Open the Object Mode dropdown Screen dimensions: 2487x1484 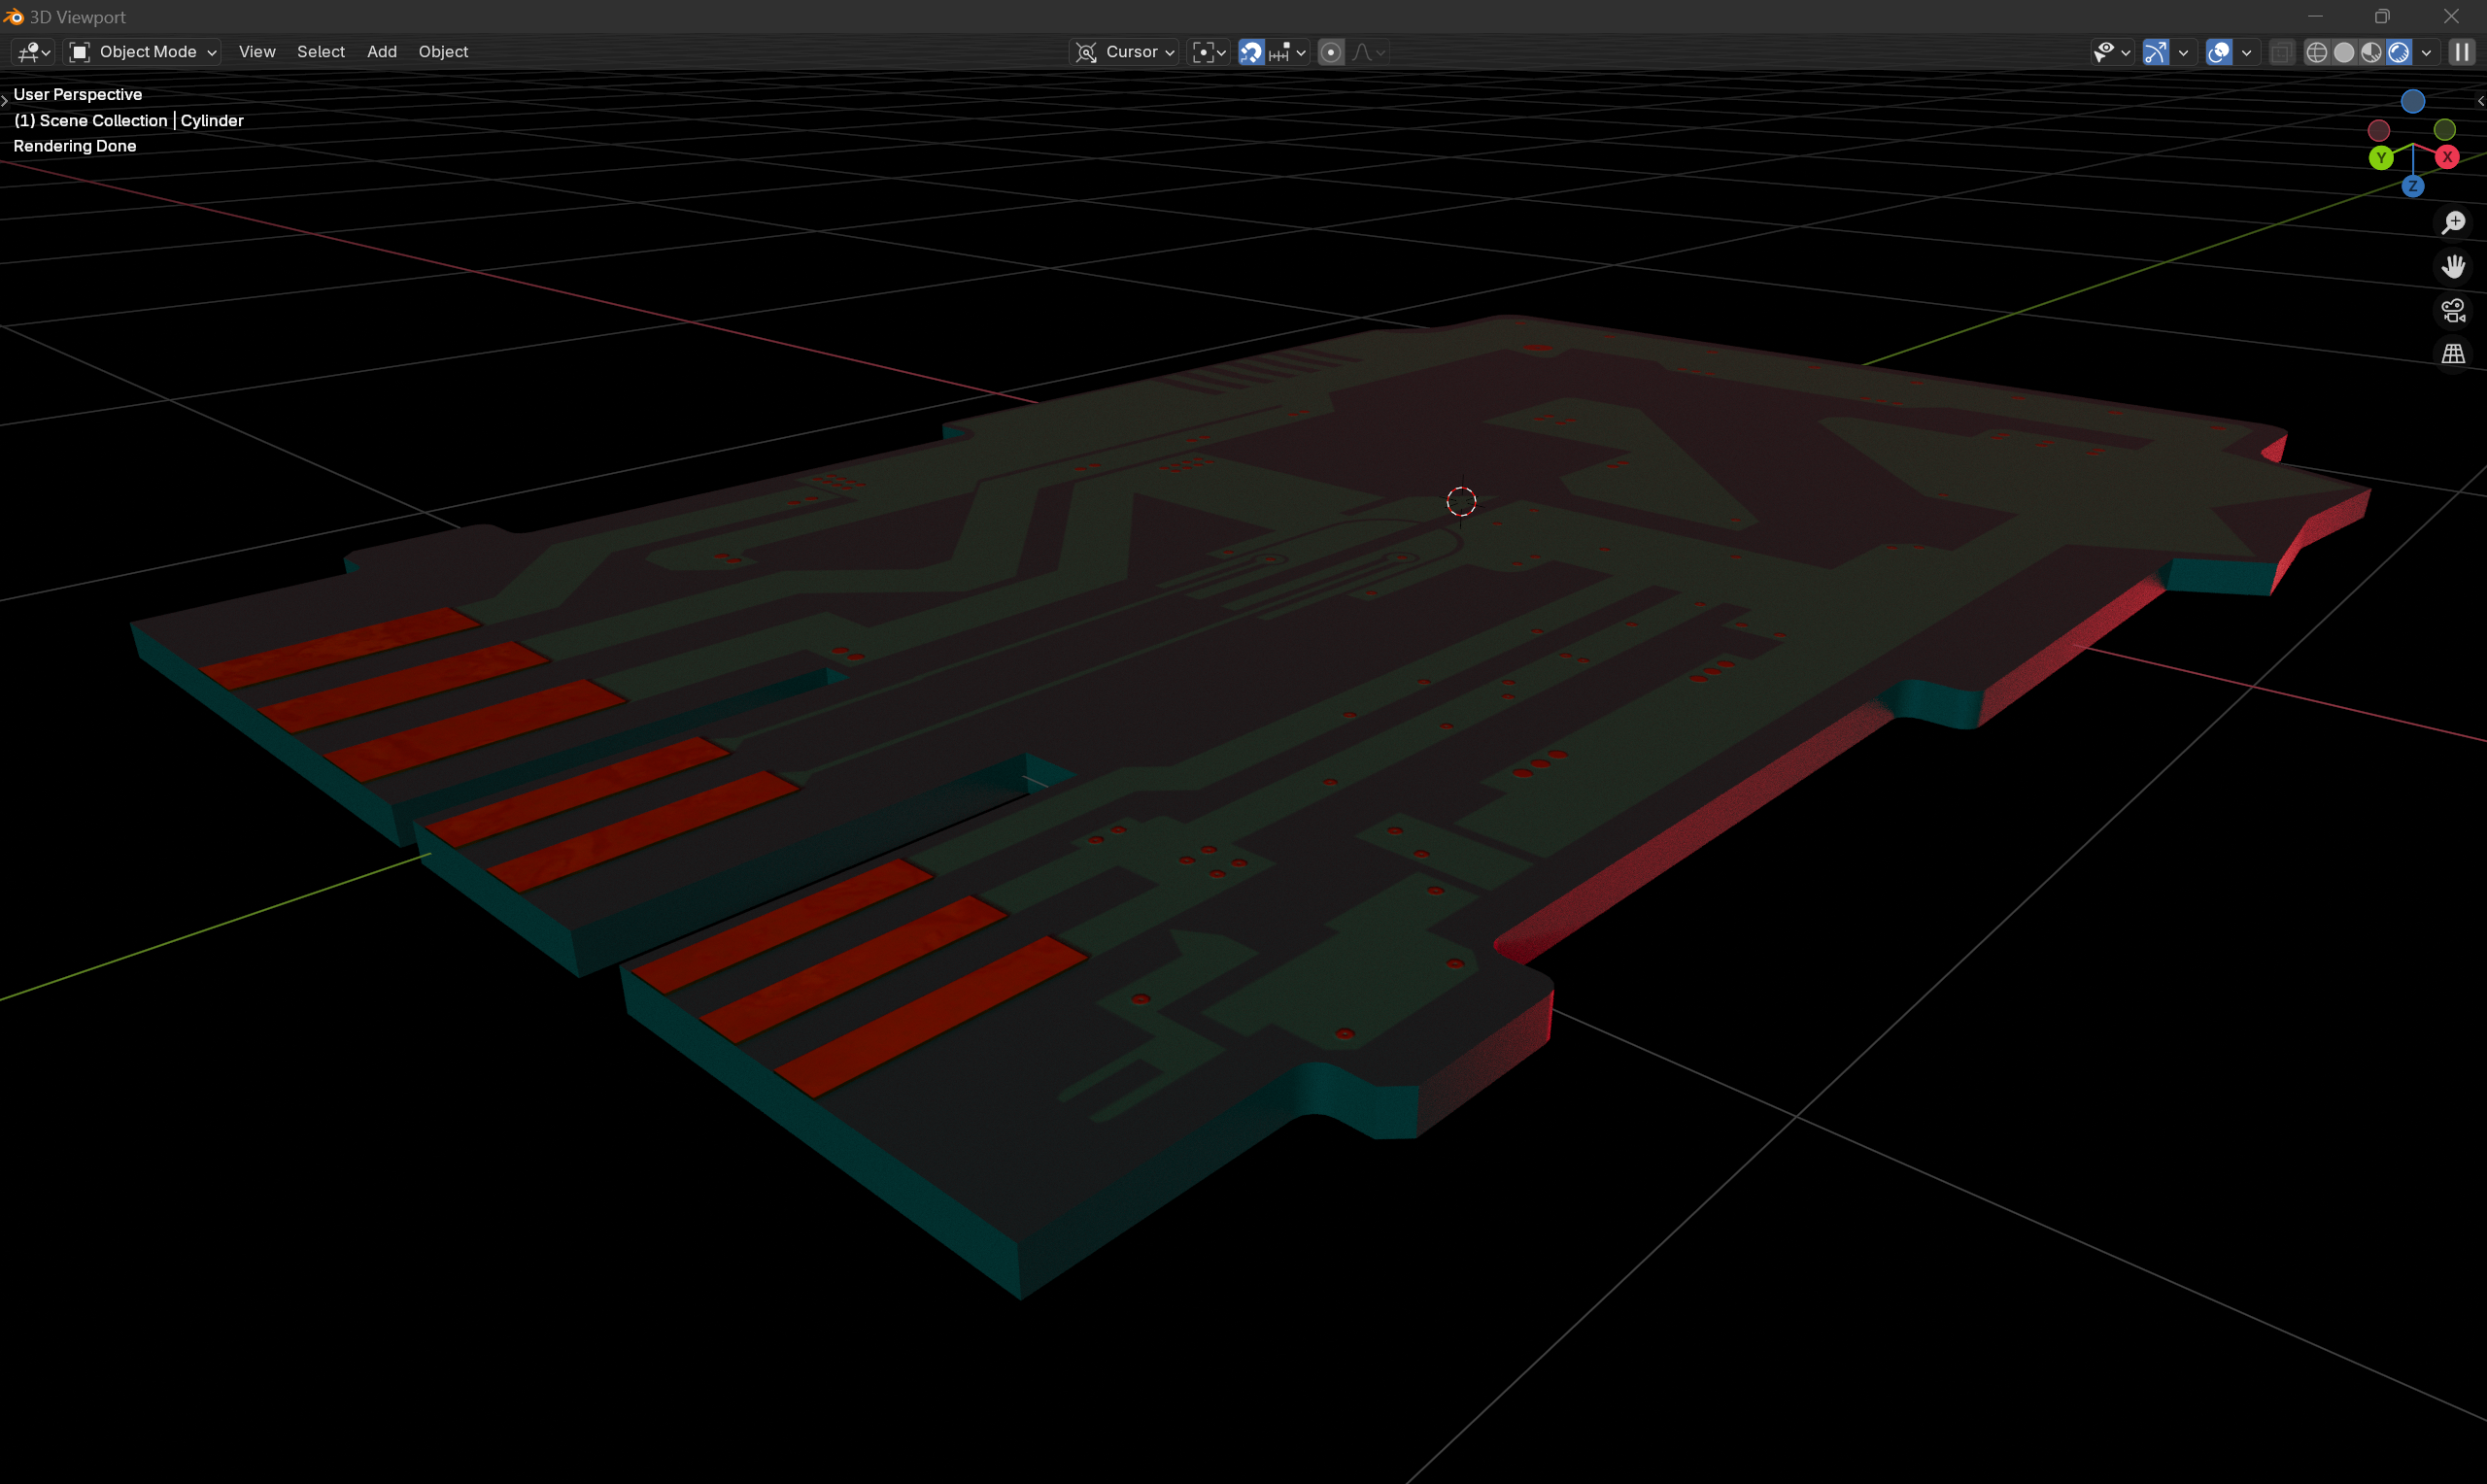[x=142, y=52]
